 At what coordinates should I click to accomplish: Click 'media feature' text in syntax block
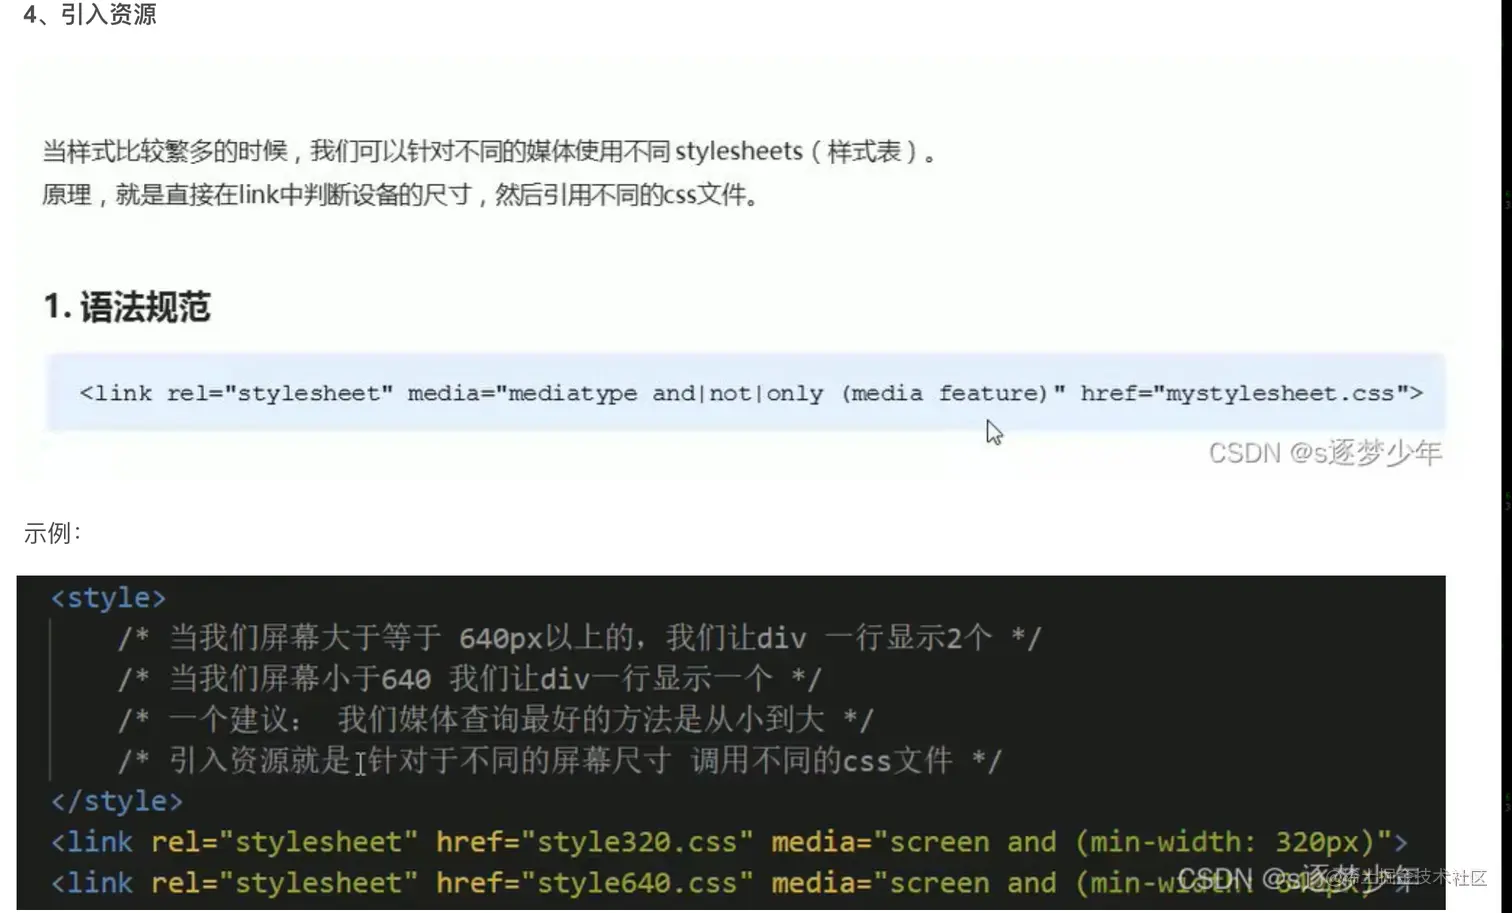[944, 393]
